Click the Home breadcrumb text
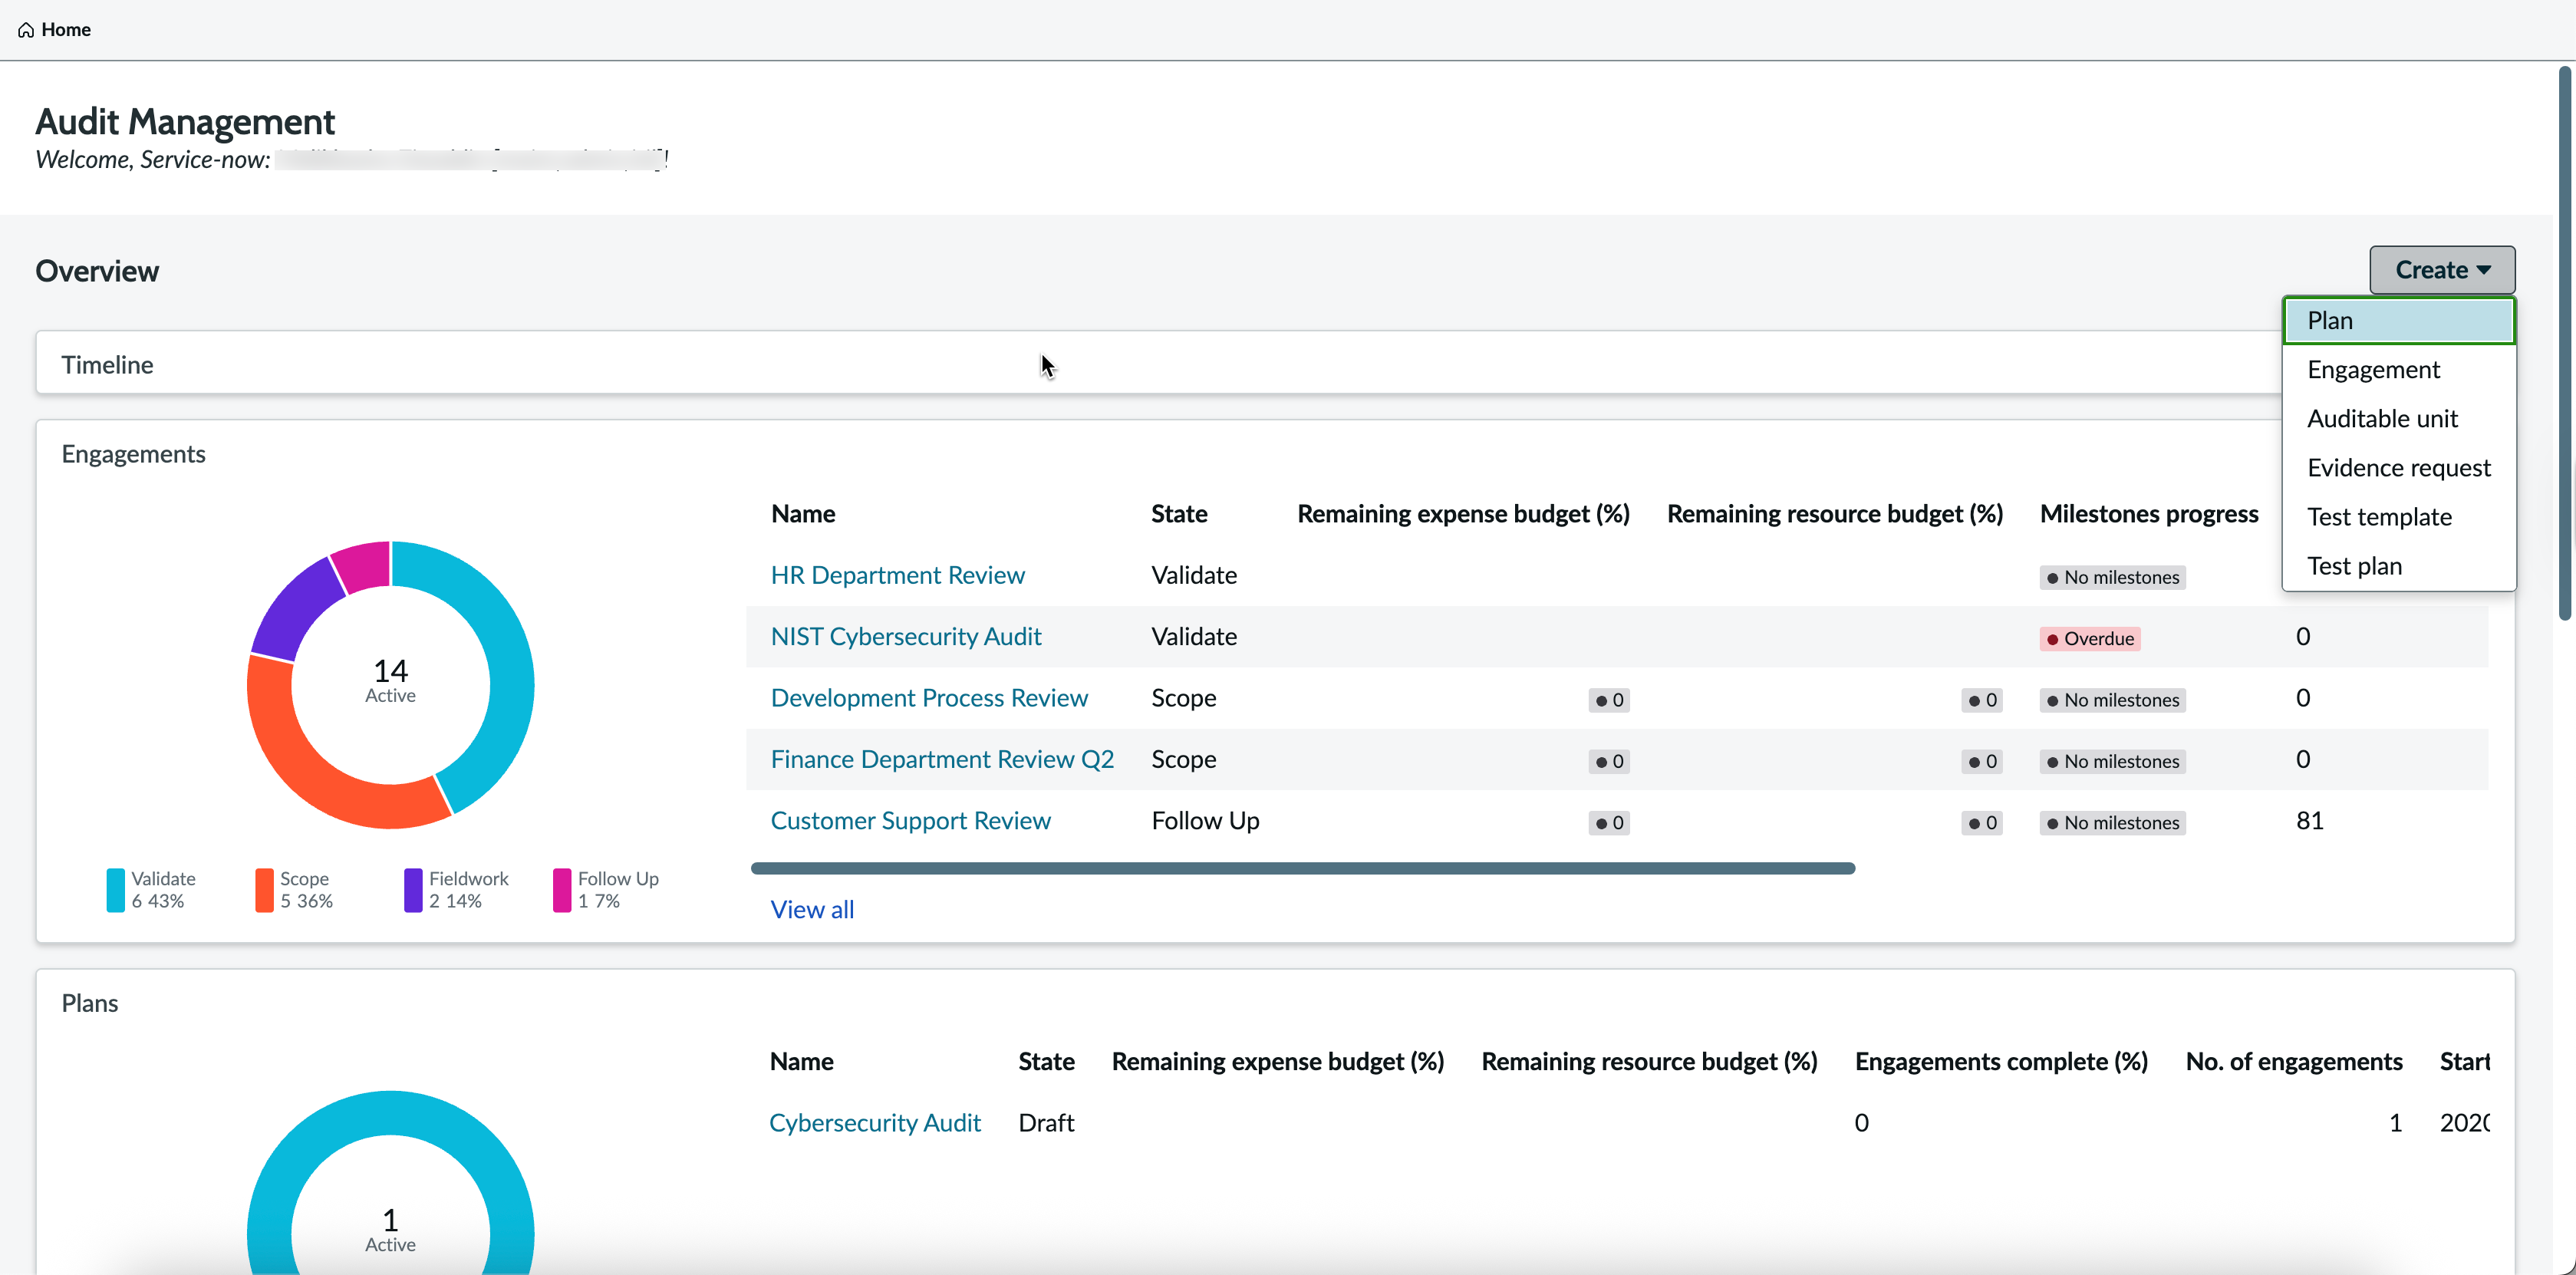This screenshot has height=1275, width=2576. coord(66,30)
